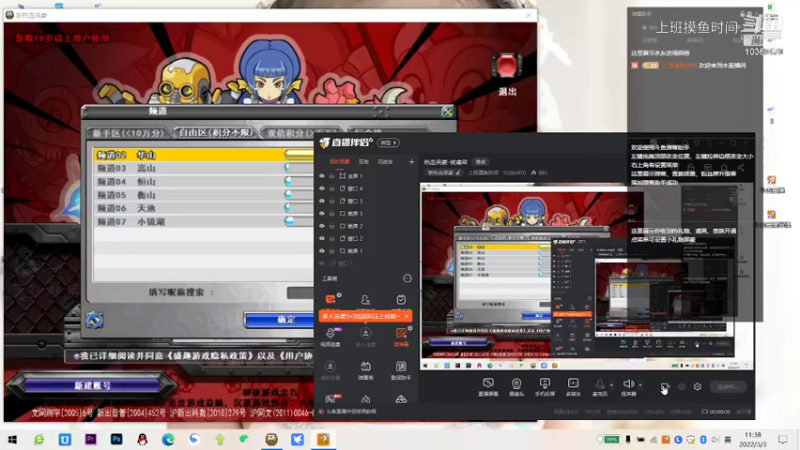This screenshot has width=800, height=450.
Task: Add a screen capture source in the streaming toolbar
Action: click(x=488, y=386)
